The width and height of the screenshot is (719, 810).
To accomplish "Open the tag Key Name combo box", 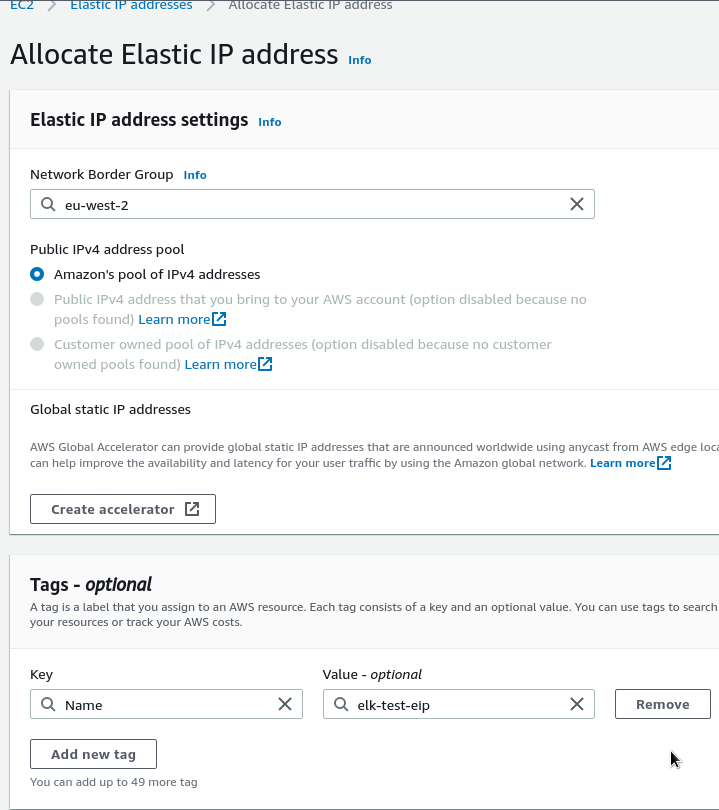I will pyautogui.click(x=166, y=704).
